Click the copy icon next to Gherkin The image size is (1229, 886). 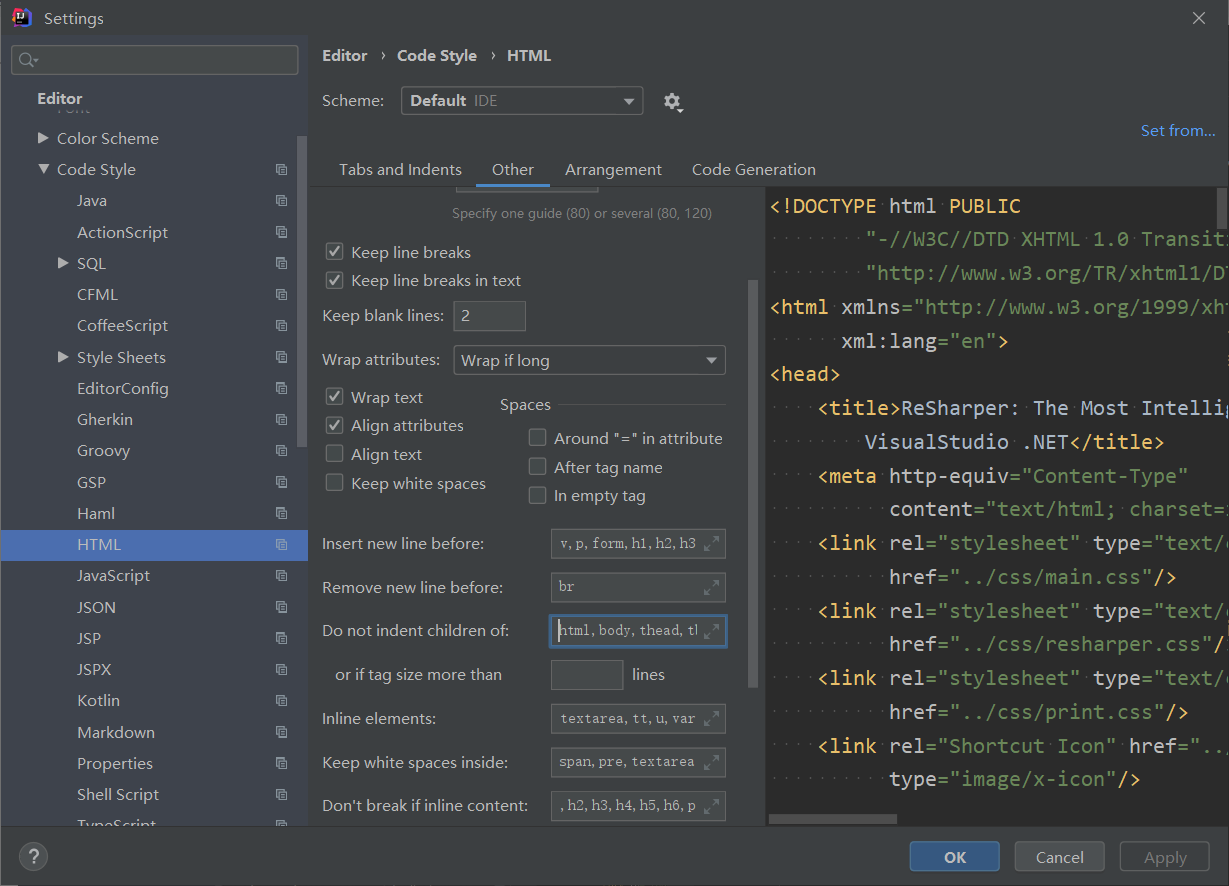point(281,420)
